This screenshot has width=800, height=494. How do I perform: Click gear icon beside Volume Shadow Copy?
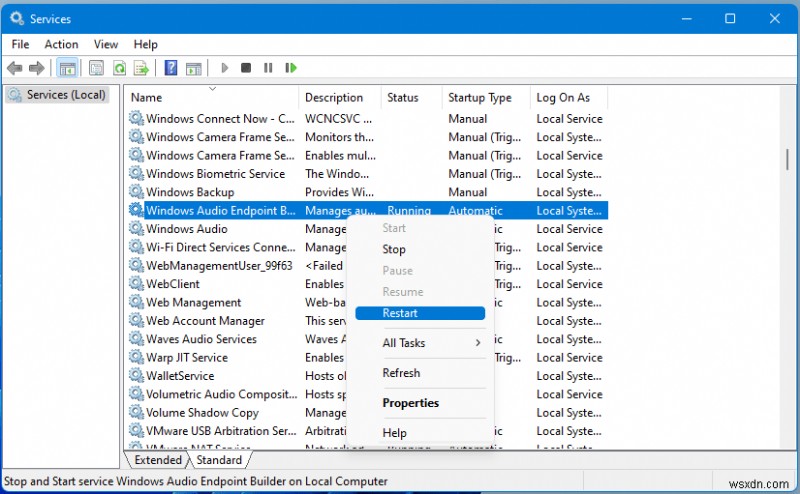point(136,412)
